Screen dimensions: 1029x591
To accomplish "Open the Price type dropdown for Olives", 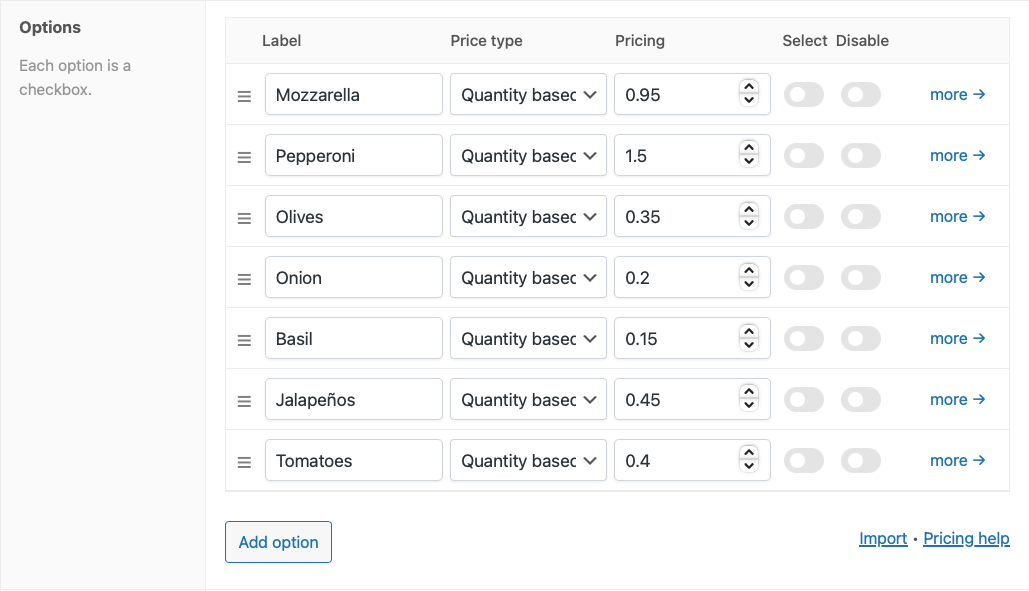I will [528, 217].
